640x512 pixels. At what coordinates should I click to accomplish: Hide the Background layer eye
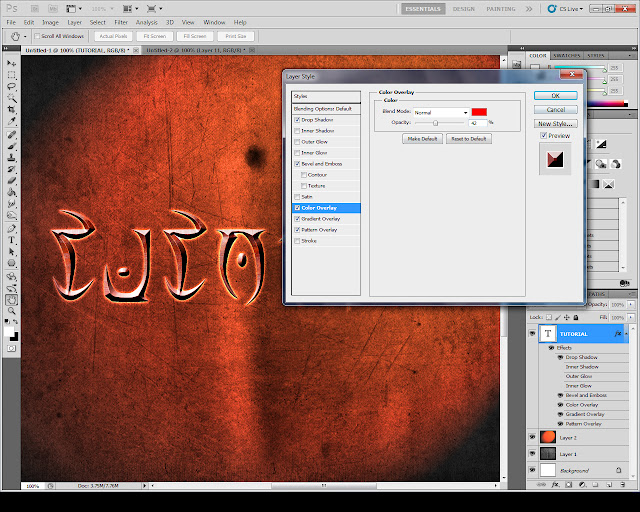point(532,470)
